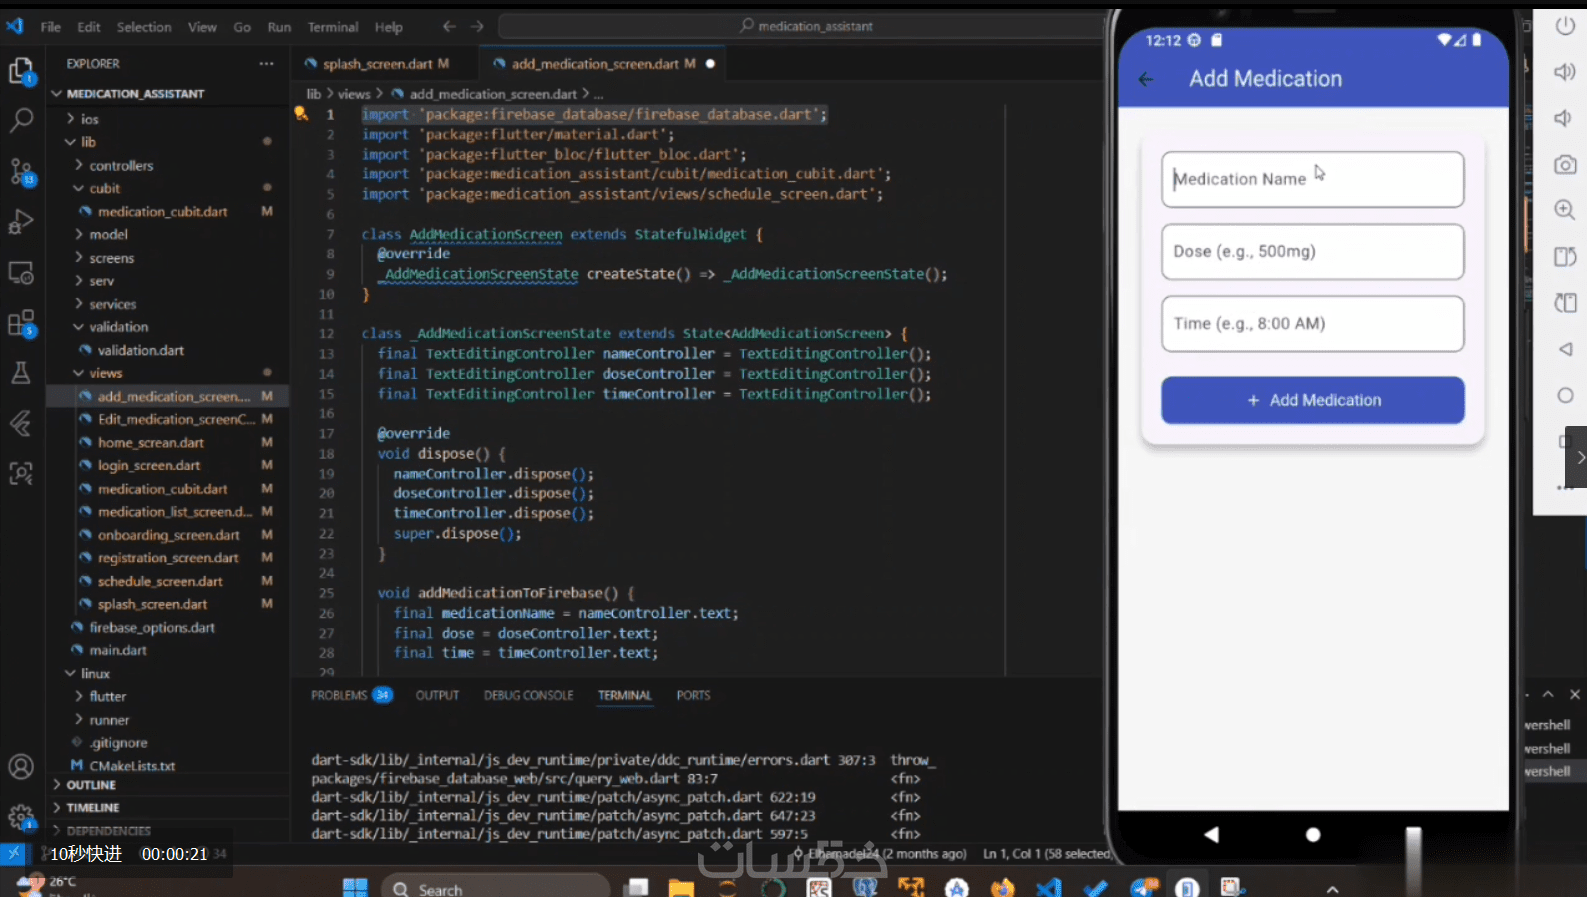Open the Explorer view in activity bar
This screenshot has height=897, width=1587.
(21, 71)
